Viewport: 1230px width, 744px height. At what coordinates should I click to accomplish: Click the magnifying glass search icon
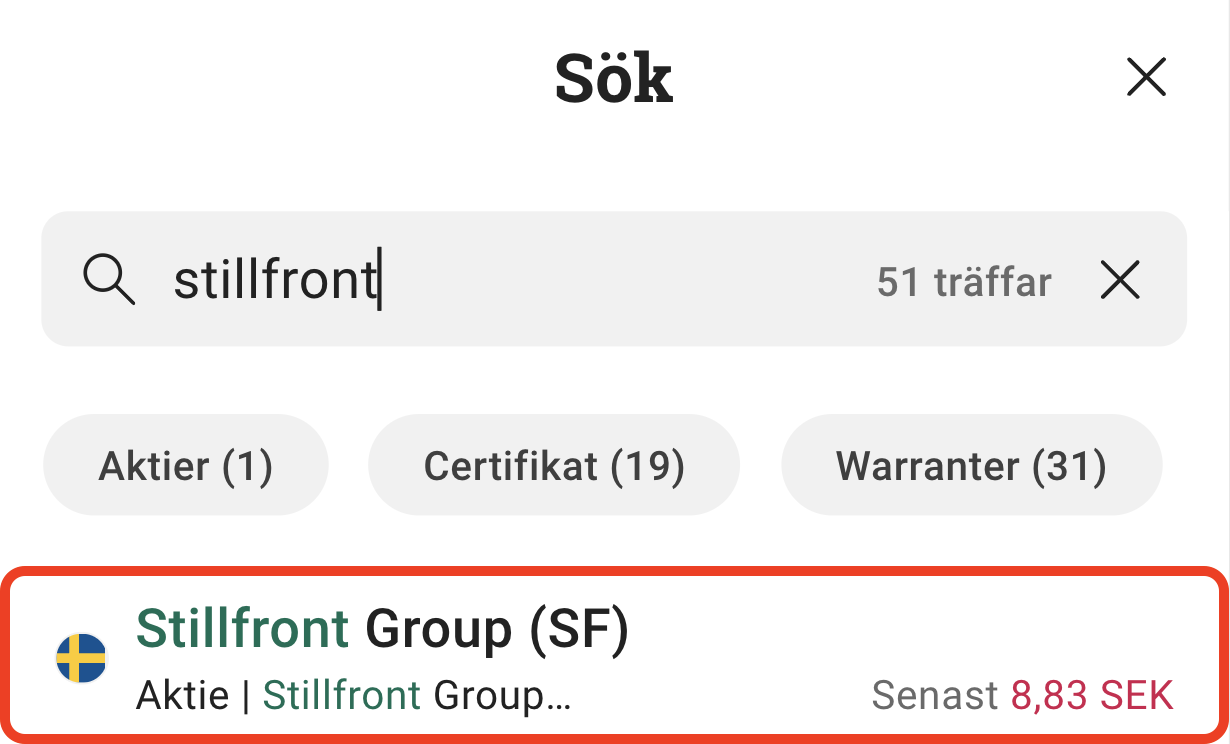pyautogui.click(x=108, y=279)
